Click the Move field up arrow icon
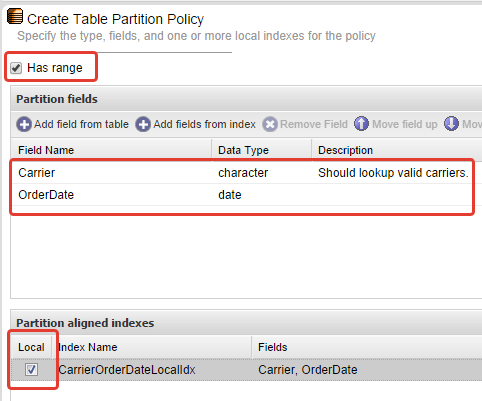This screenshot has width=482, height=401. [x=361, y=124]
